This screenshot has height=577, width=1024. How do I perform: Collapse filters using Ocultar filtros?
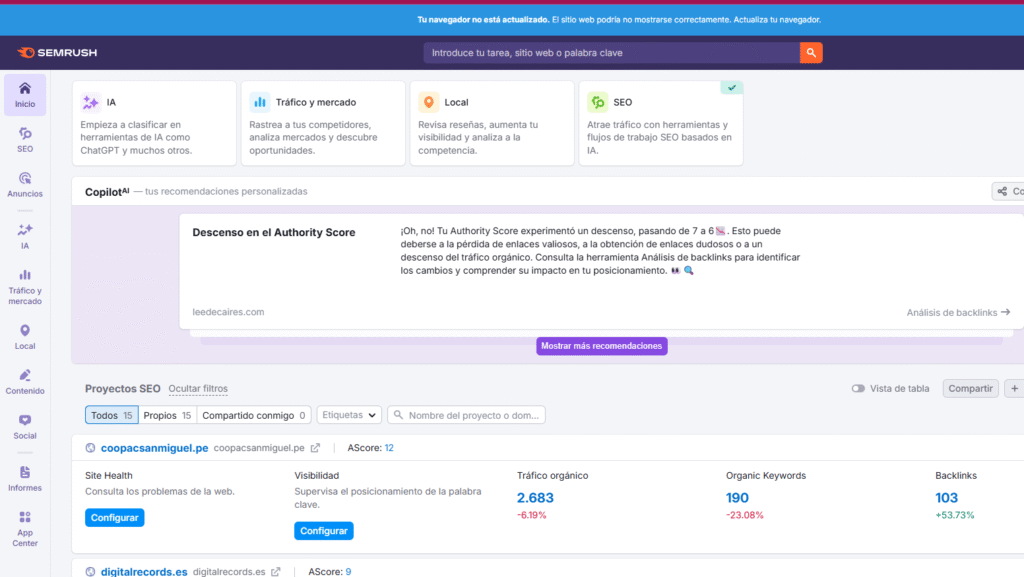click(196, 389)
